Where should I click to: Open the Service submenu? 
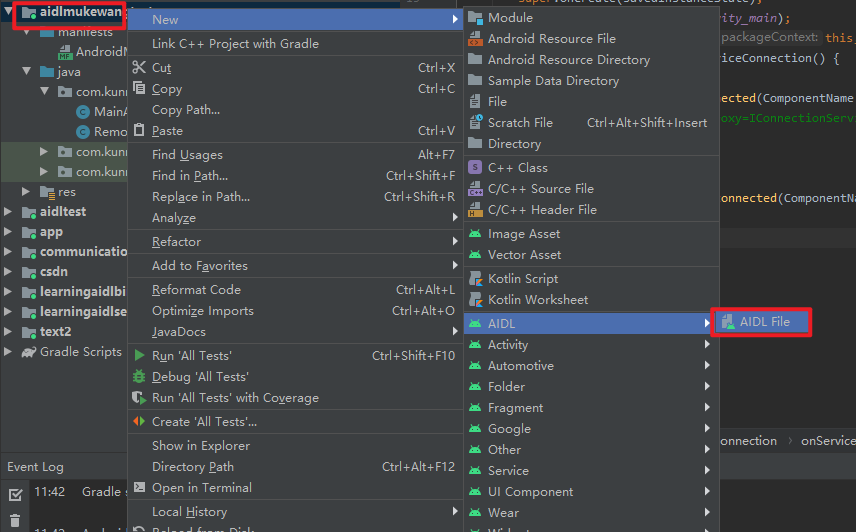click(591, 470)
